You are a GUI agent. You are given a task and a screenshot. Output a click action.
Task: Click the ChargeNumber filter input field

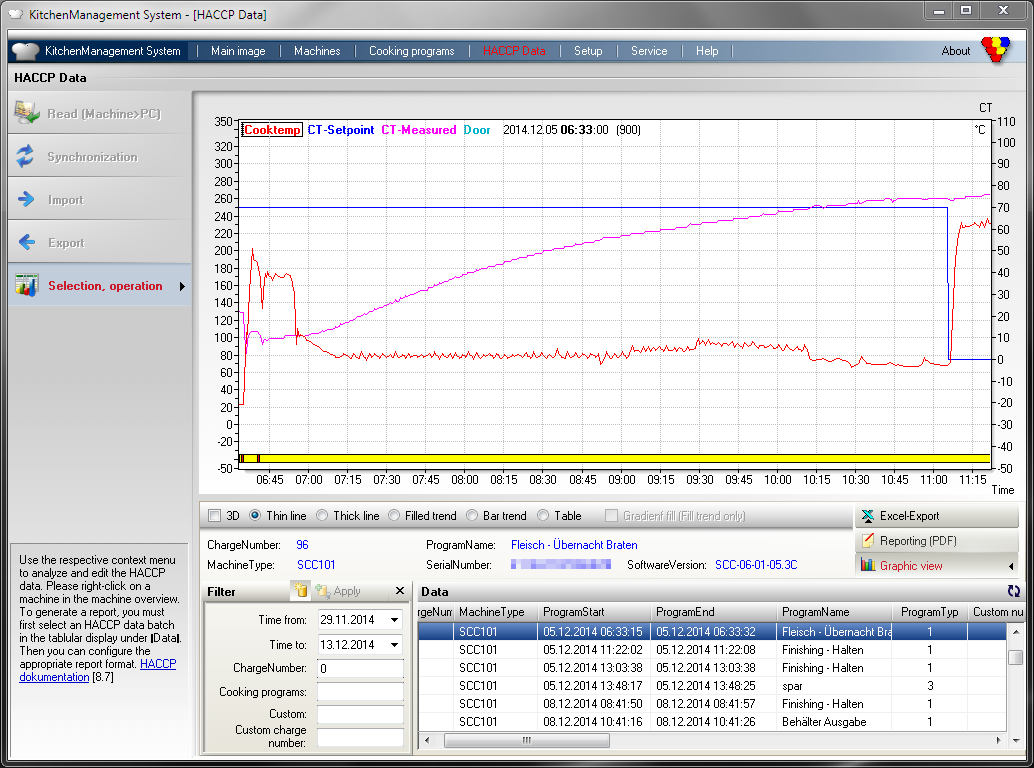[360, 668]
